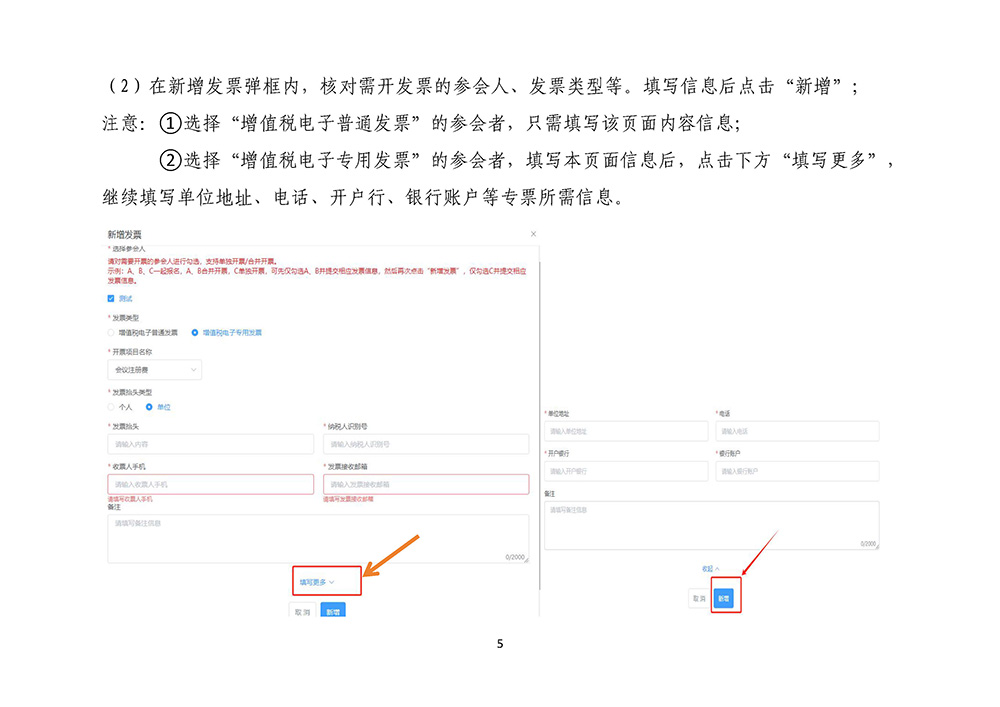The image size is (1000, 707).
Task: Click the 备注 textarea above 填写更多
Action: (318, 539)
